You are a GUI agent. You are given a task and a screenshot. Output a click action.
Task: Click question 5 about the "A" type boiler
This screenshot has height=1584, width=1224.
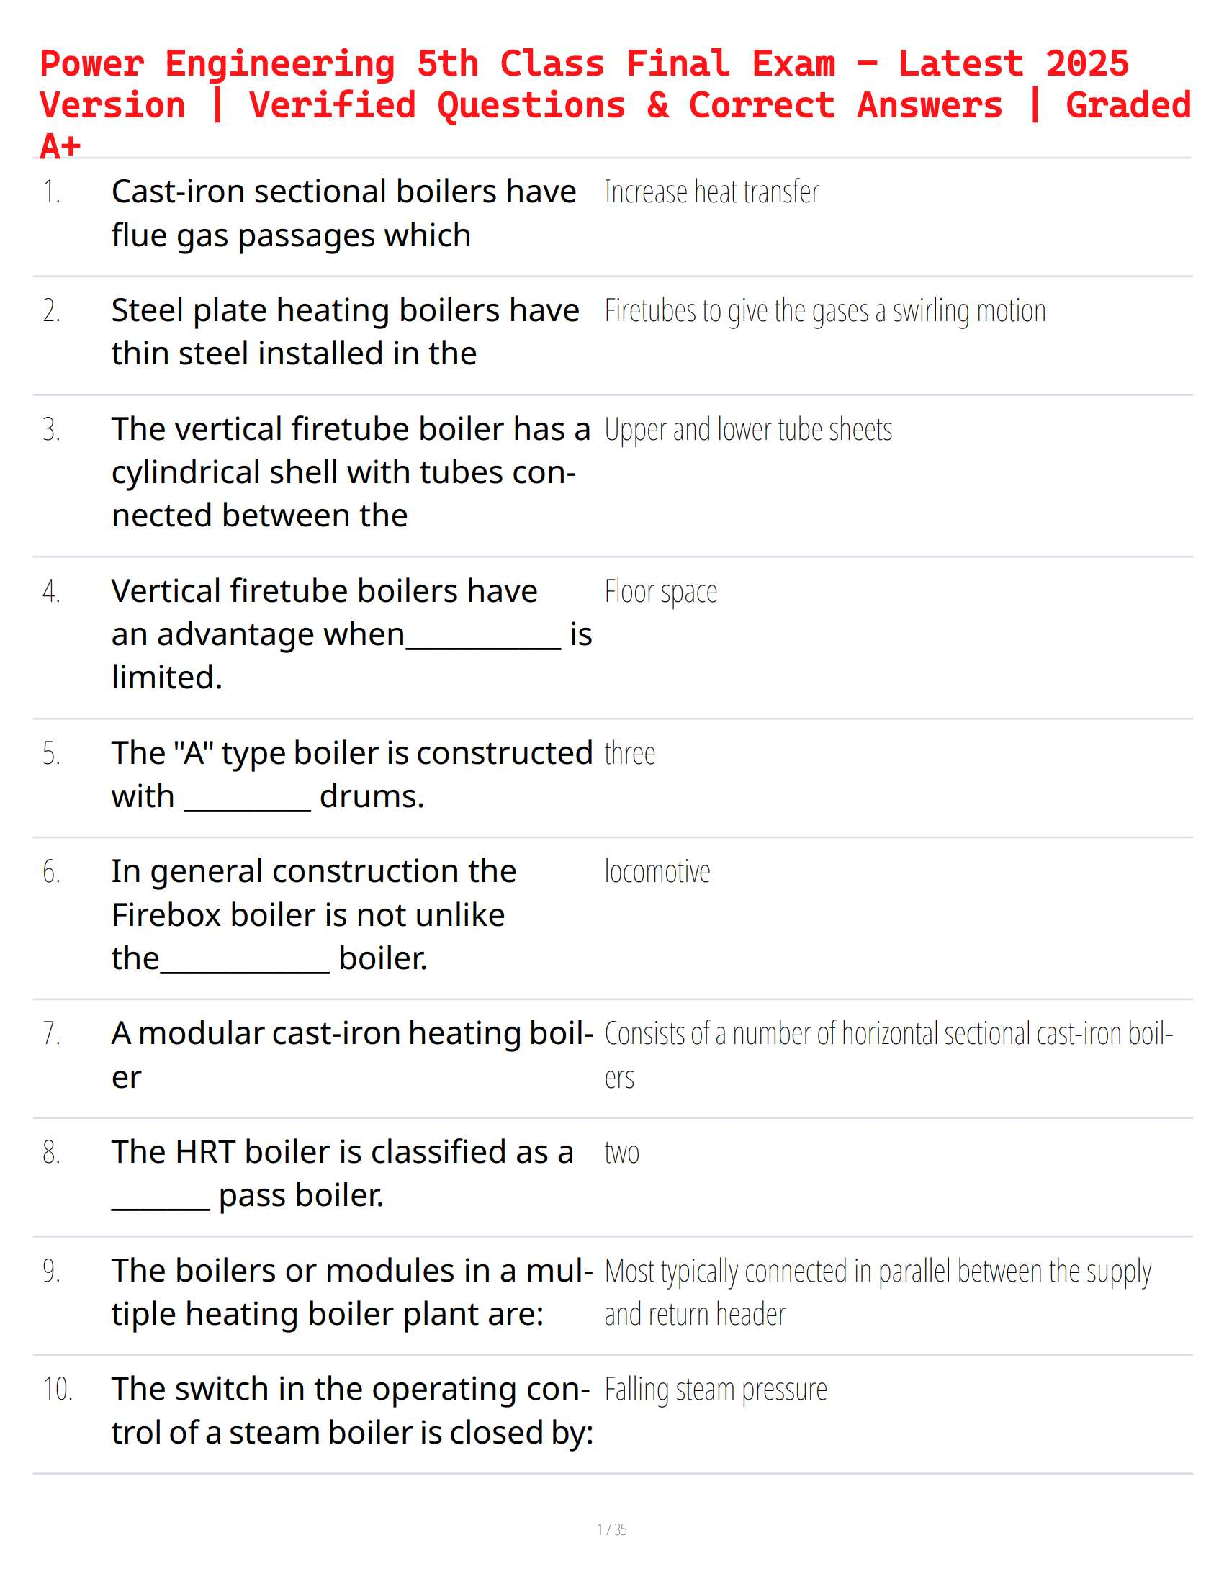(350, 774)
